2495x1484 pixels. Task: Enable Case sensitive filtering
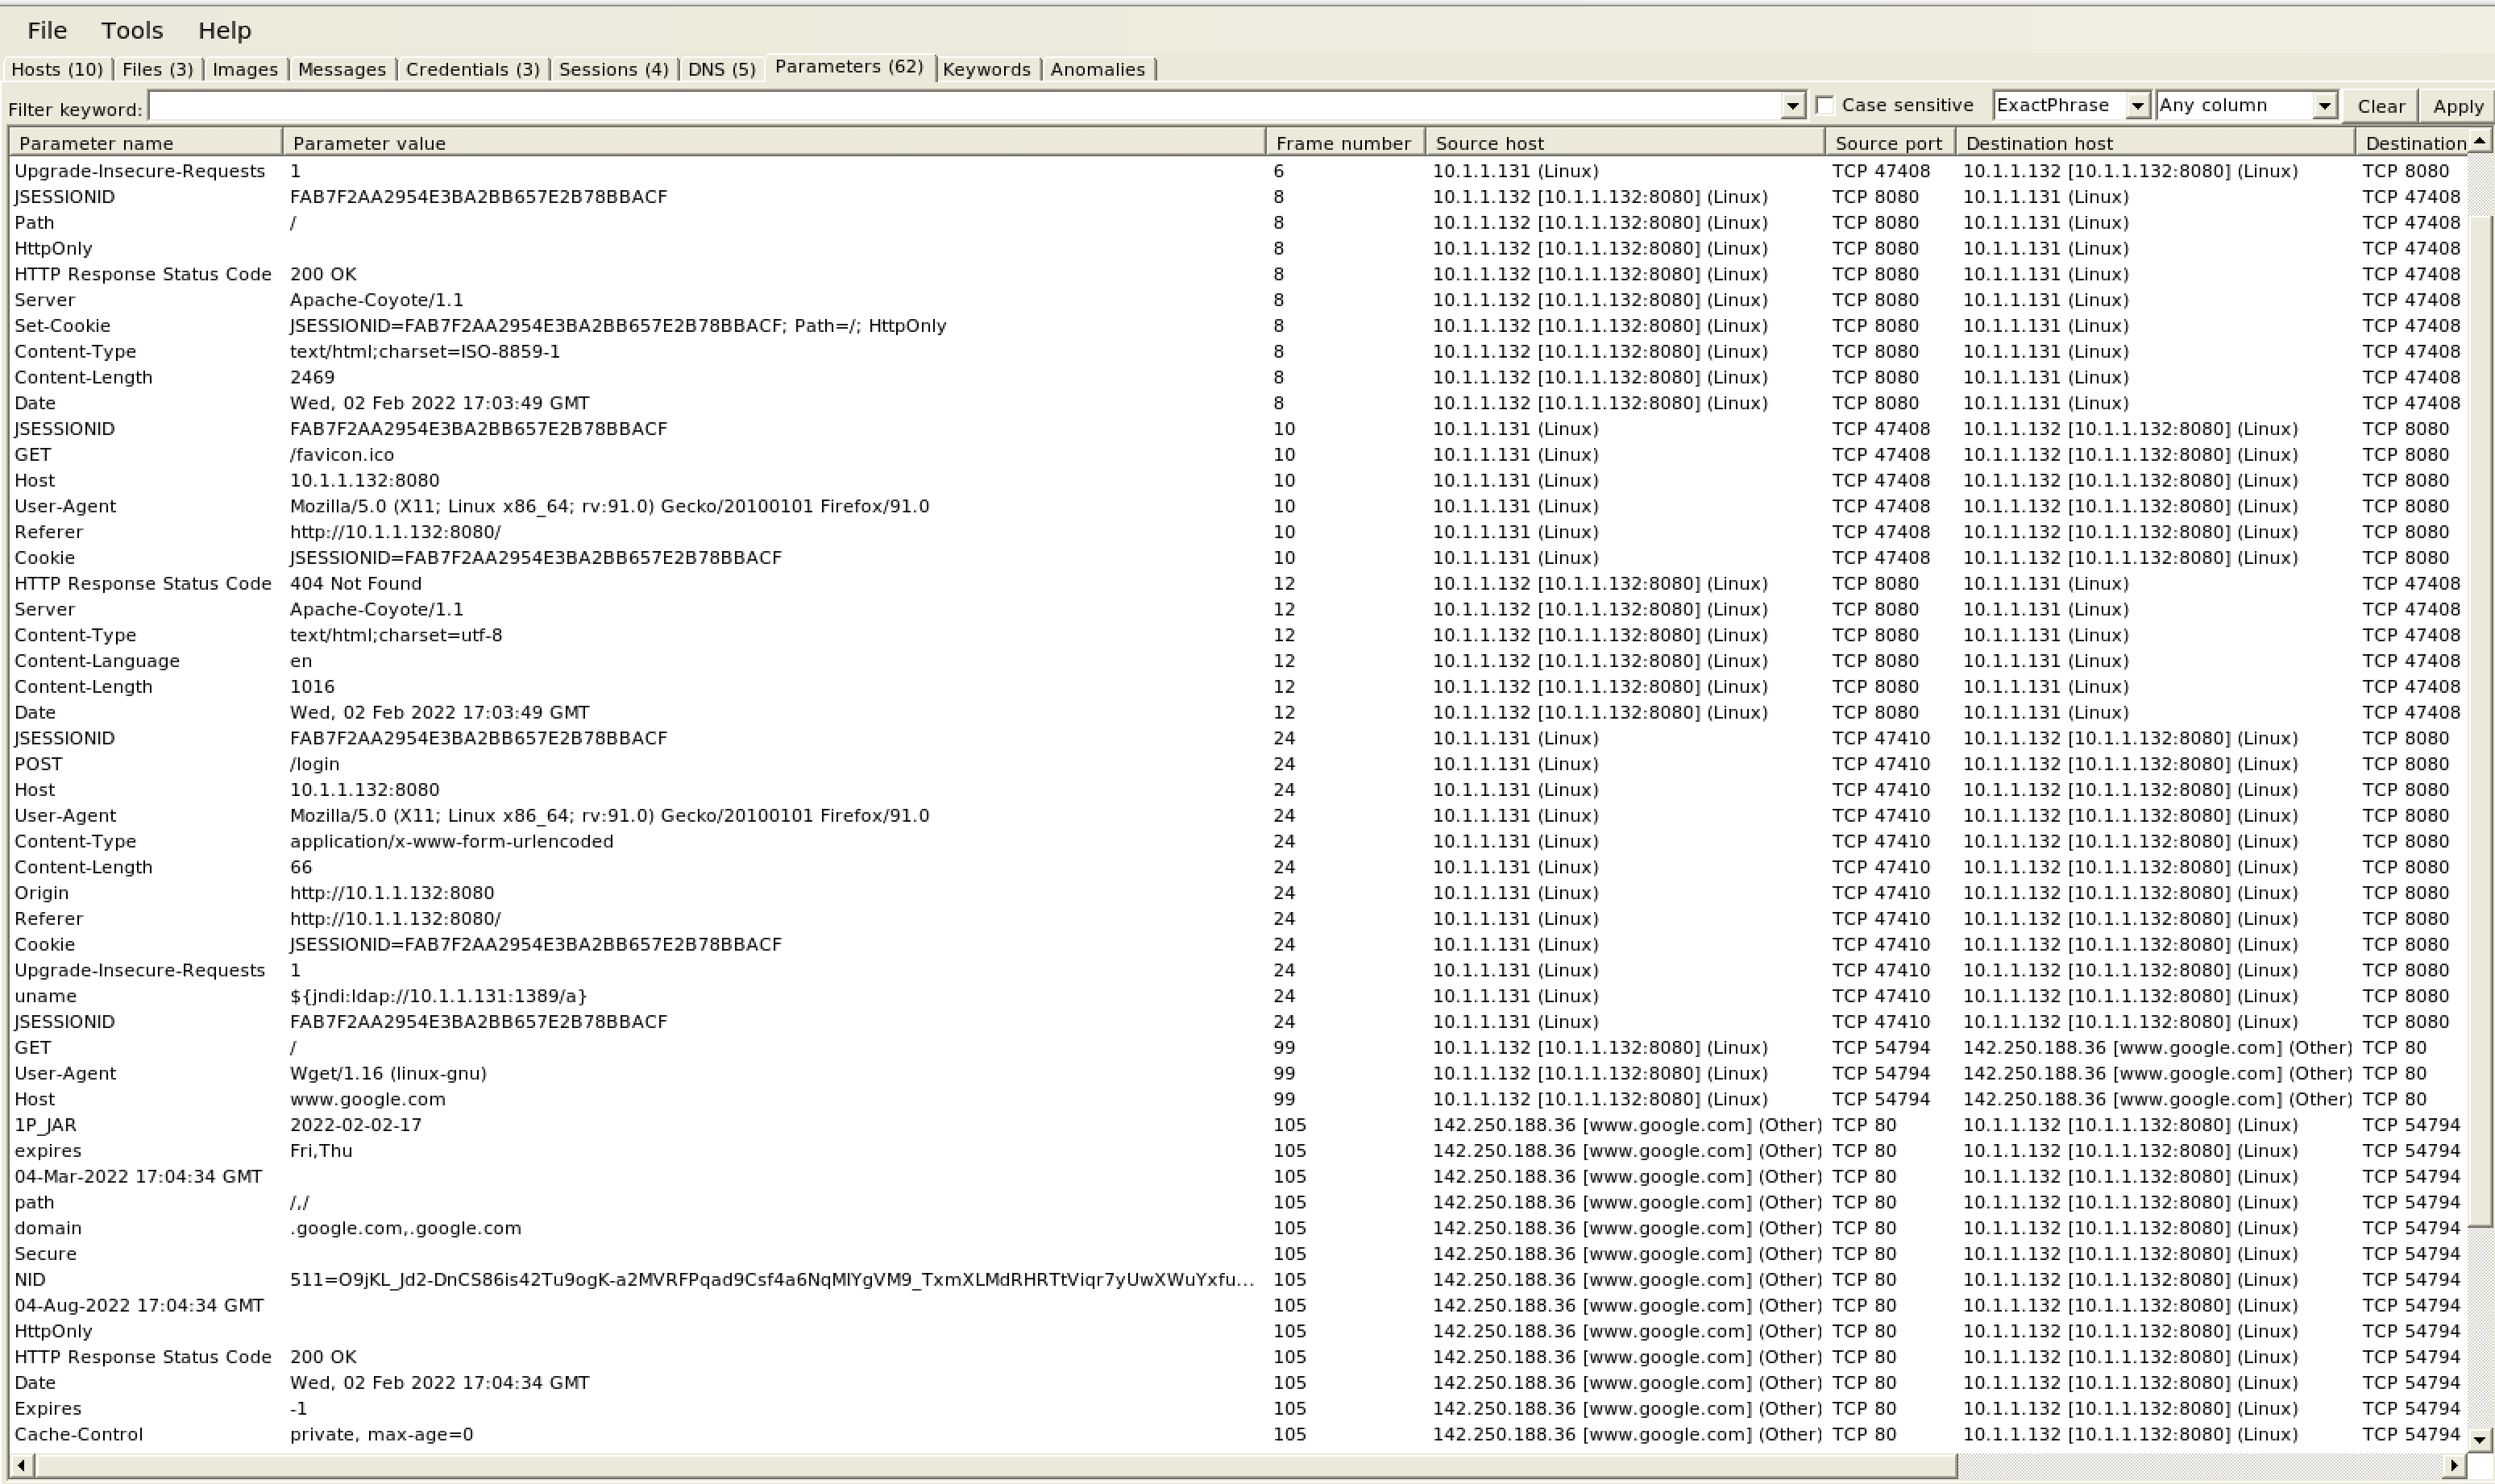[1824, 104]
